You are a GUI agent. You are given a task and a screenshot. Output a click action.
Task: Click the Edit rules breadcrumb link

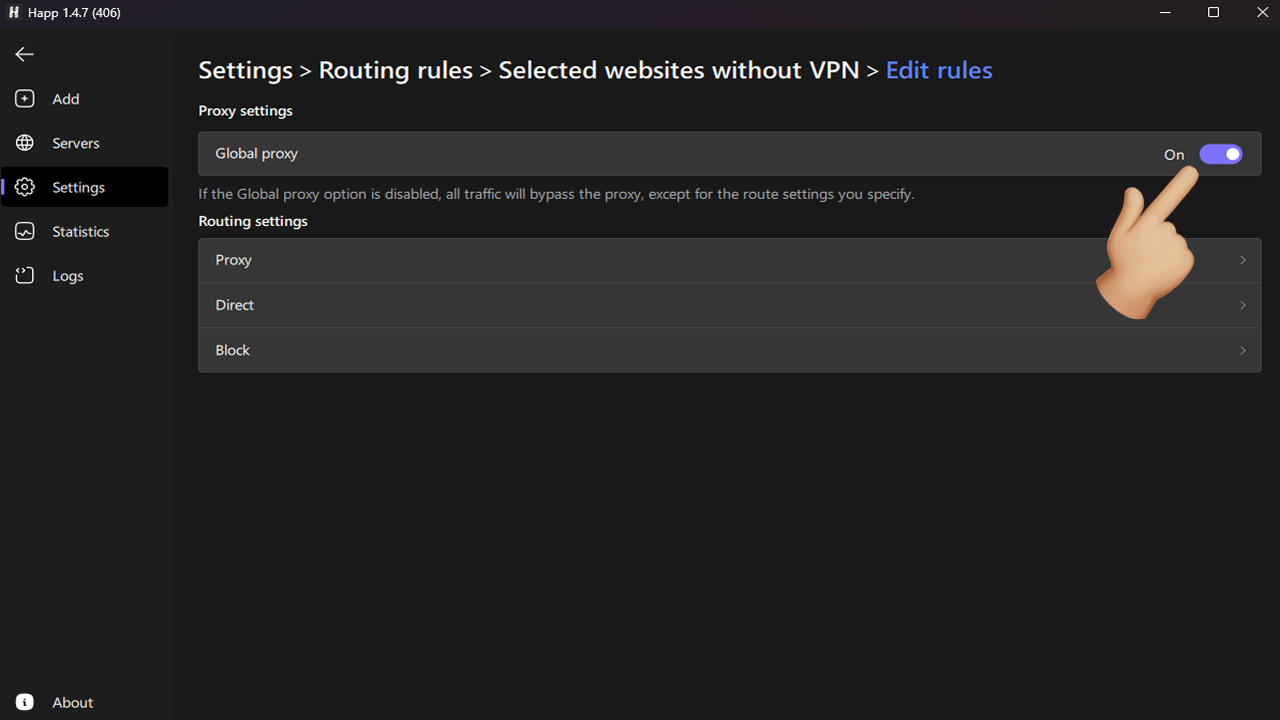[x=938, y=70]
